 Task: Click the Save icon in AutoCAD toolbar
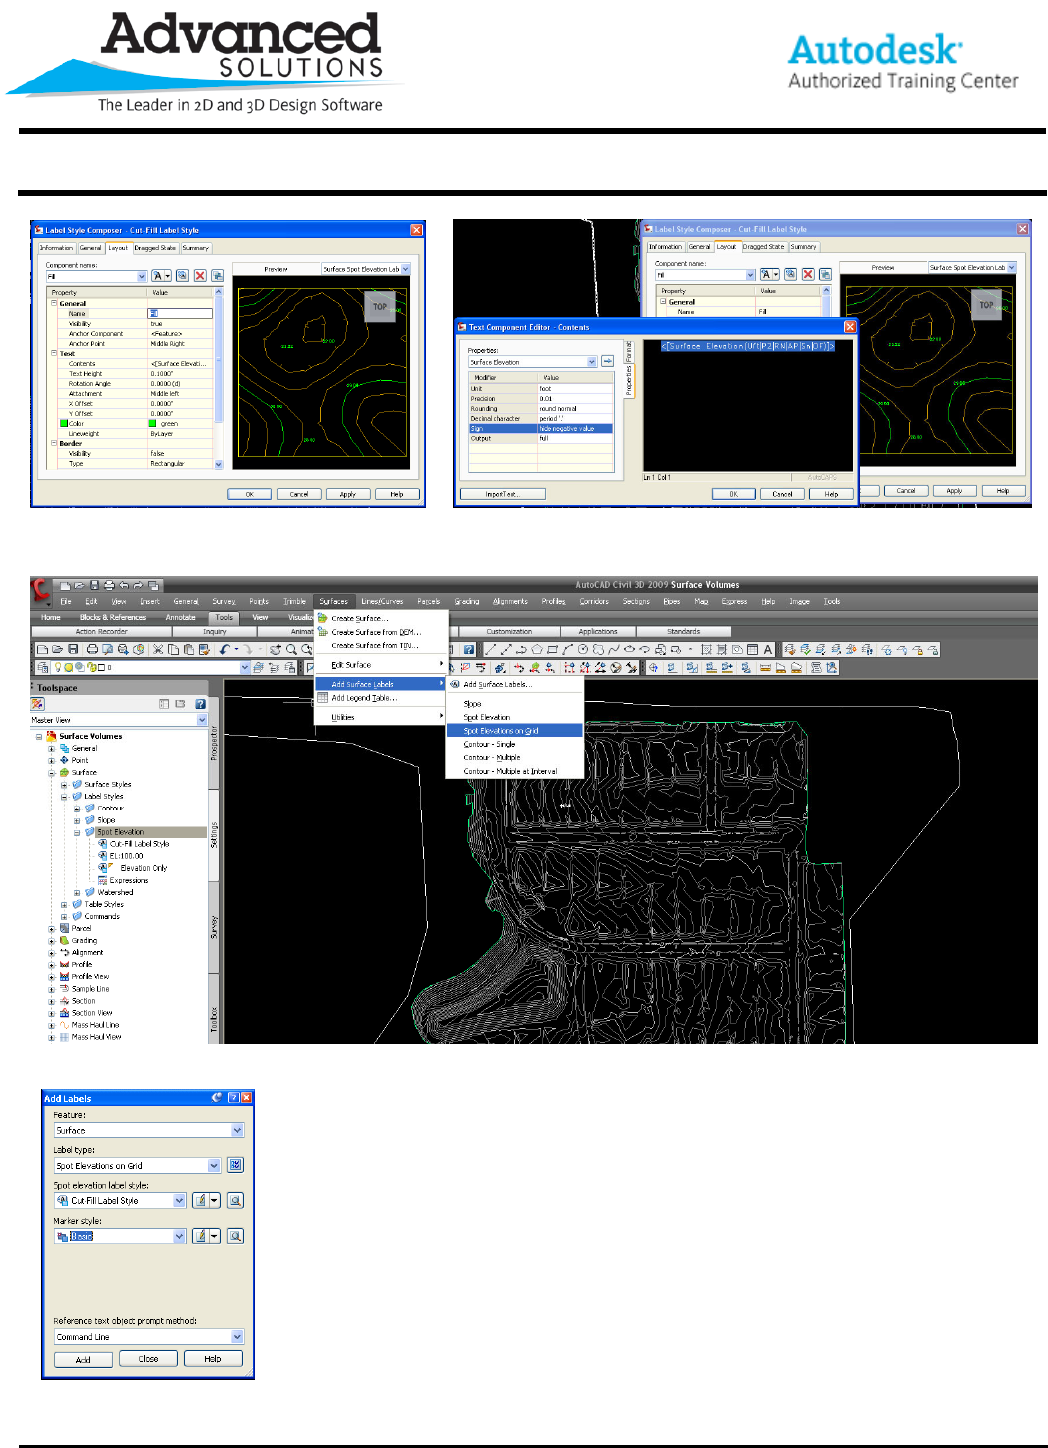[73, 649]
